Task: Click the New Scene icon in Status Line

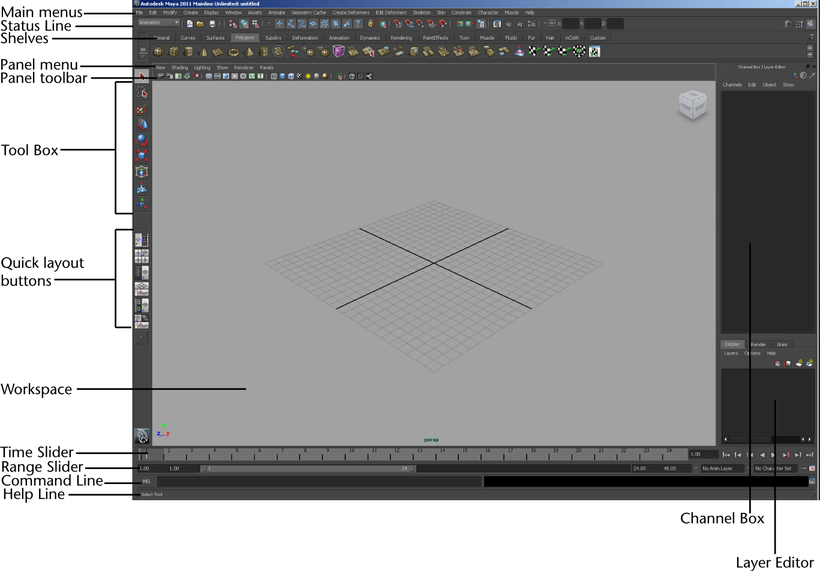Action: [189, 24]
